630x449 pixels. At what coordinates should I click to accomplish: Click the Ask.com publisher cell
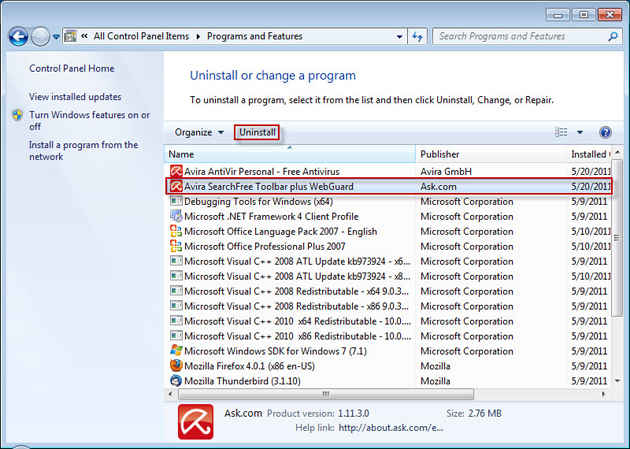point(438,187)
